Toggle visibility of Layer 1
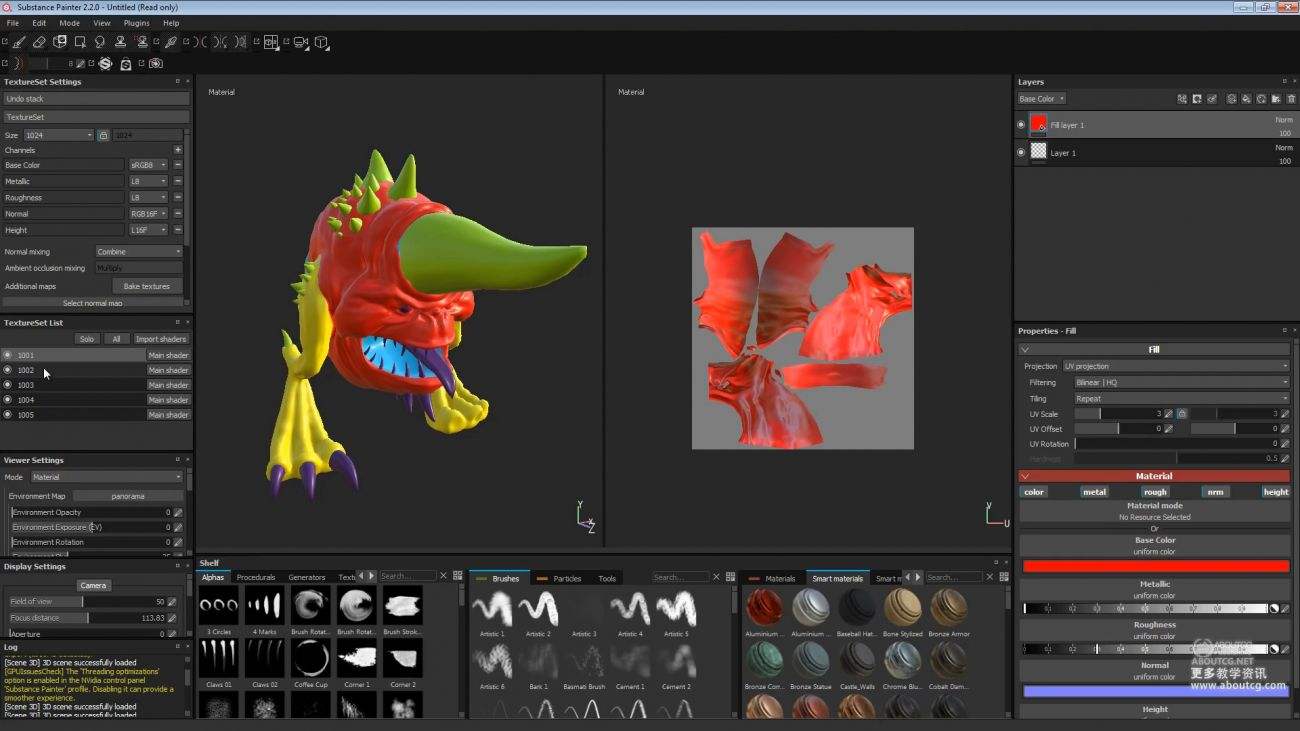This screenshot has width=1300, height=731. pyautogui.click(x=1019, y=152)
